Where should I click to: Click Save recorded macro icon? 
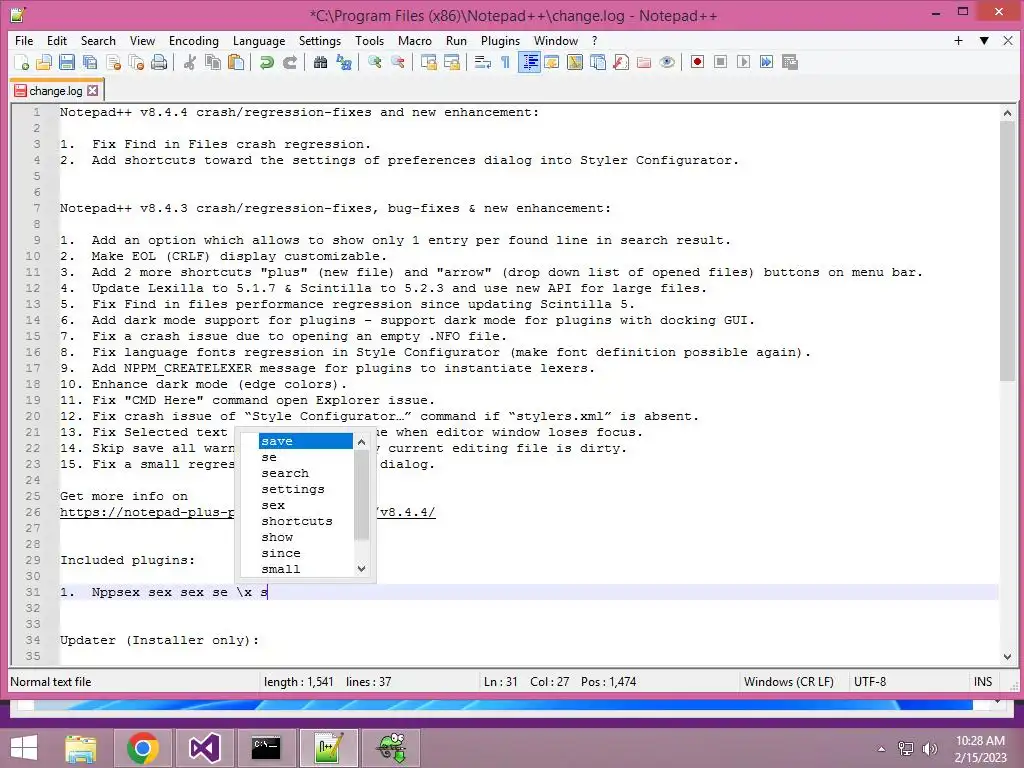[x=790, y=62]
